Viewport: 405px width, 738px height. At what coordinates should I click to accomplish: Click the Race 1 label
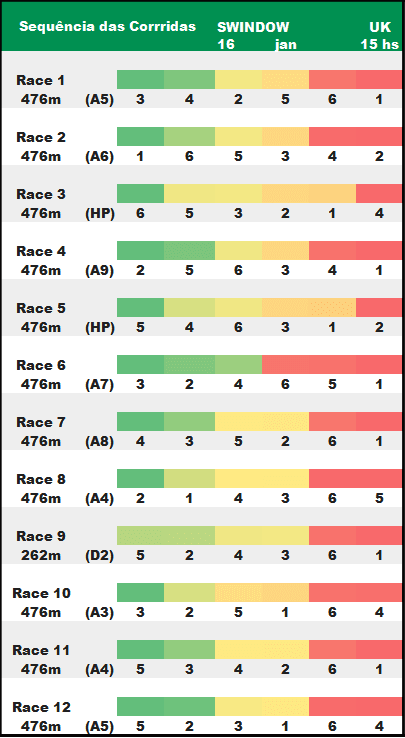pos(40,80)
